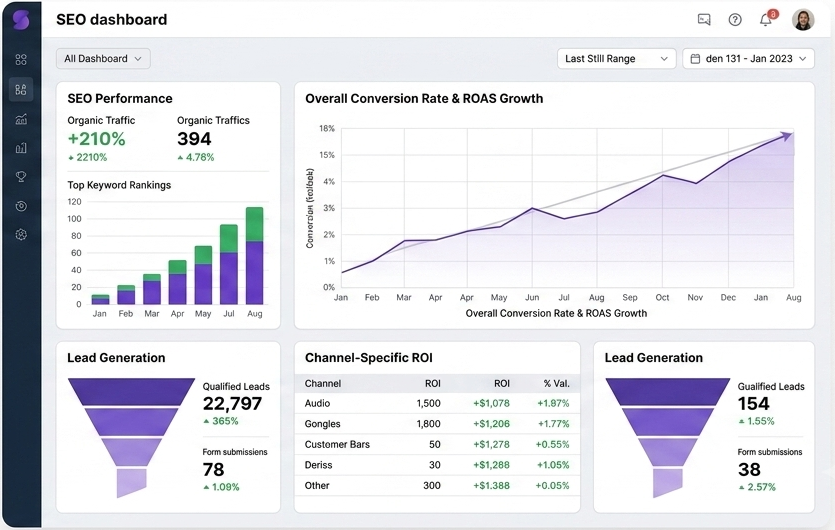
Task: Open the messages icon in the header
Action: [704, 20]
